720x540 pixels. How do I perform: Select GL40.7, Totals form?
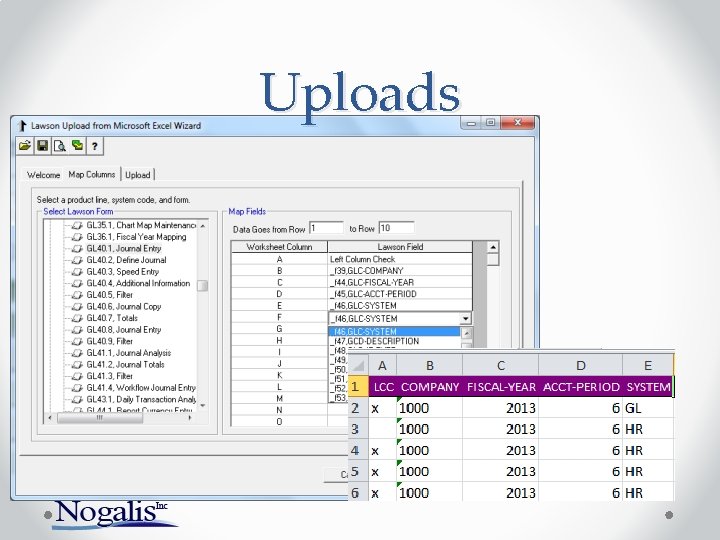point(112,318)
